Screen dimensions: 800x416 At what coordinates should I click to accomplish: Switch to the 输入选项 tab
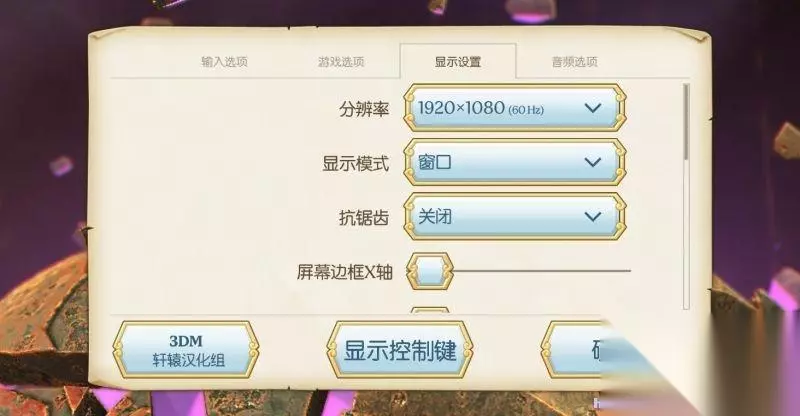click(x=224, y=62)
